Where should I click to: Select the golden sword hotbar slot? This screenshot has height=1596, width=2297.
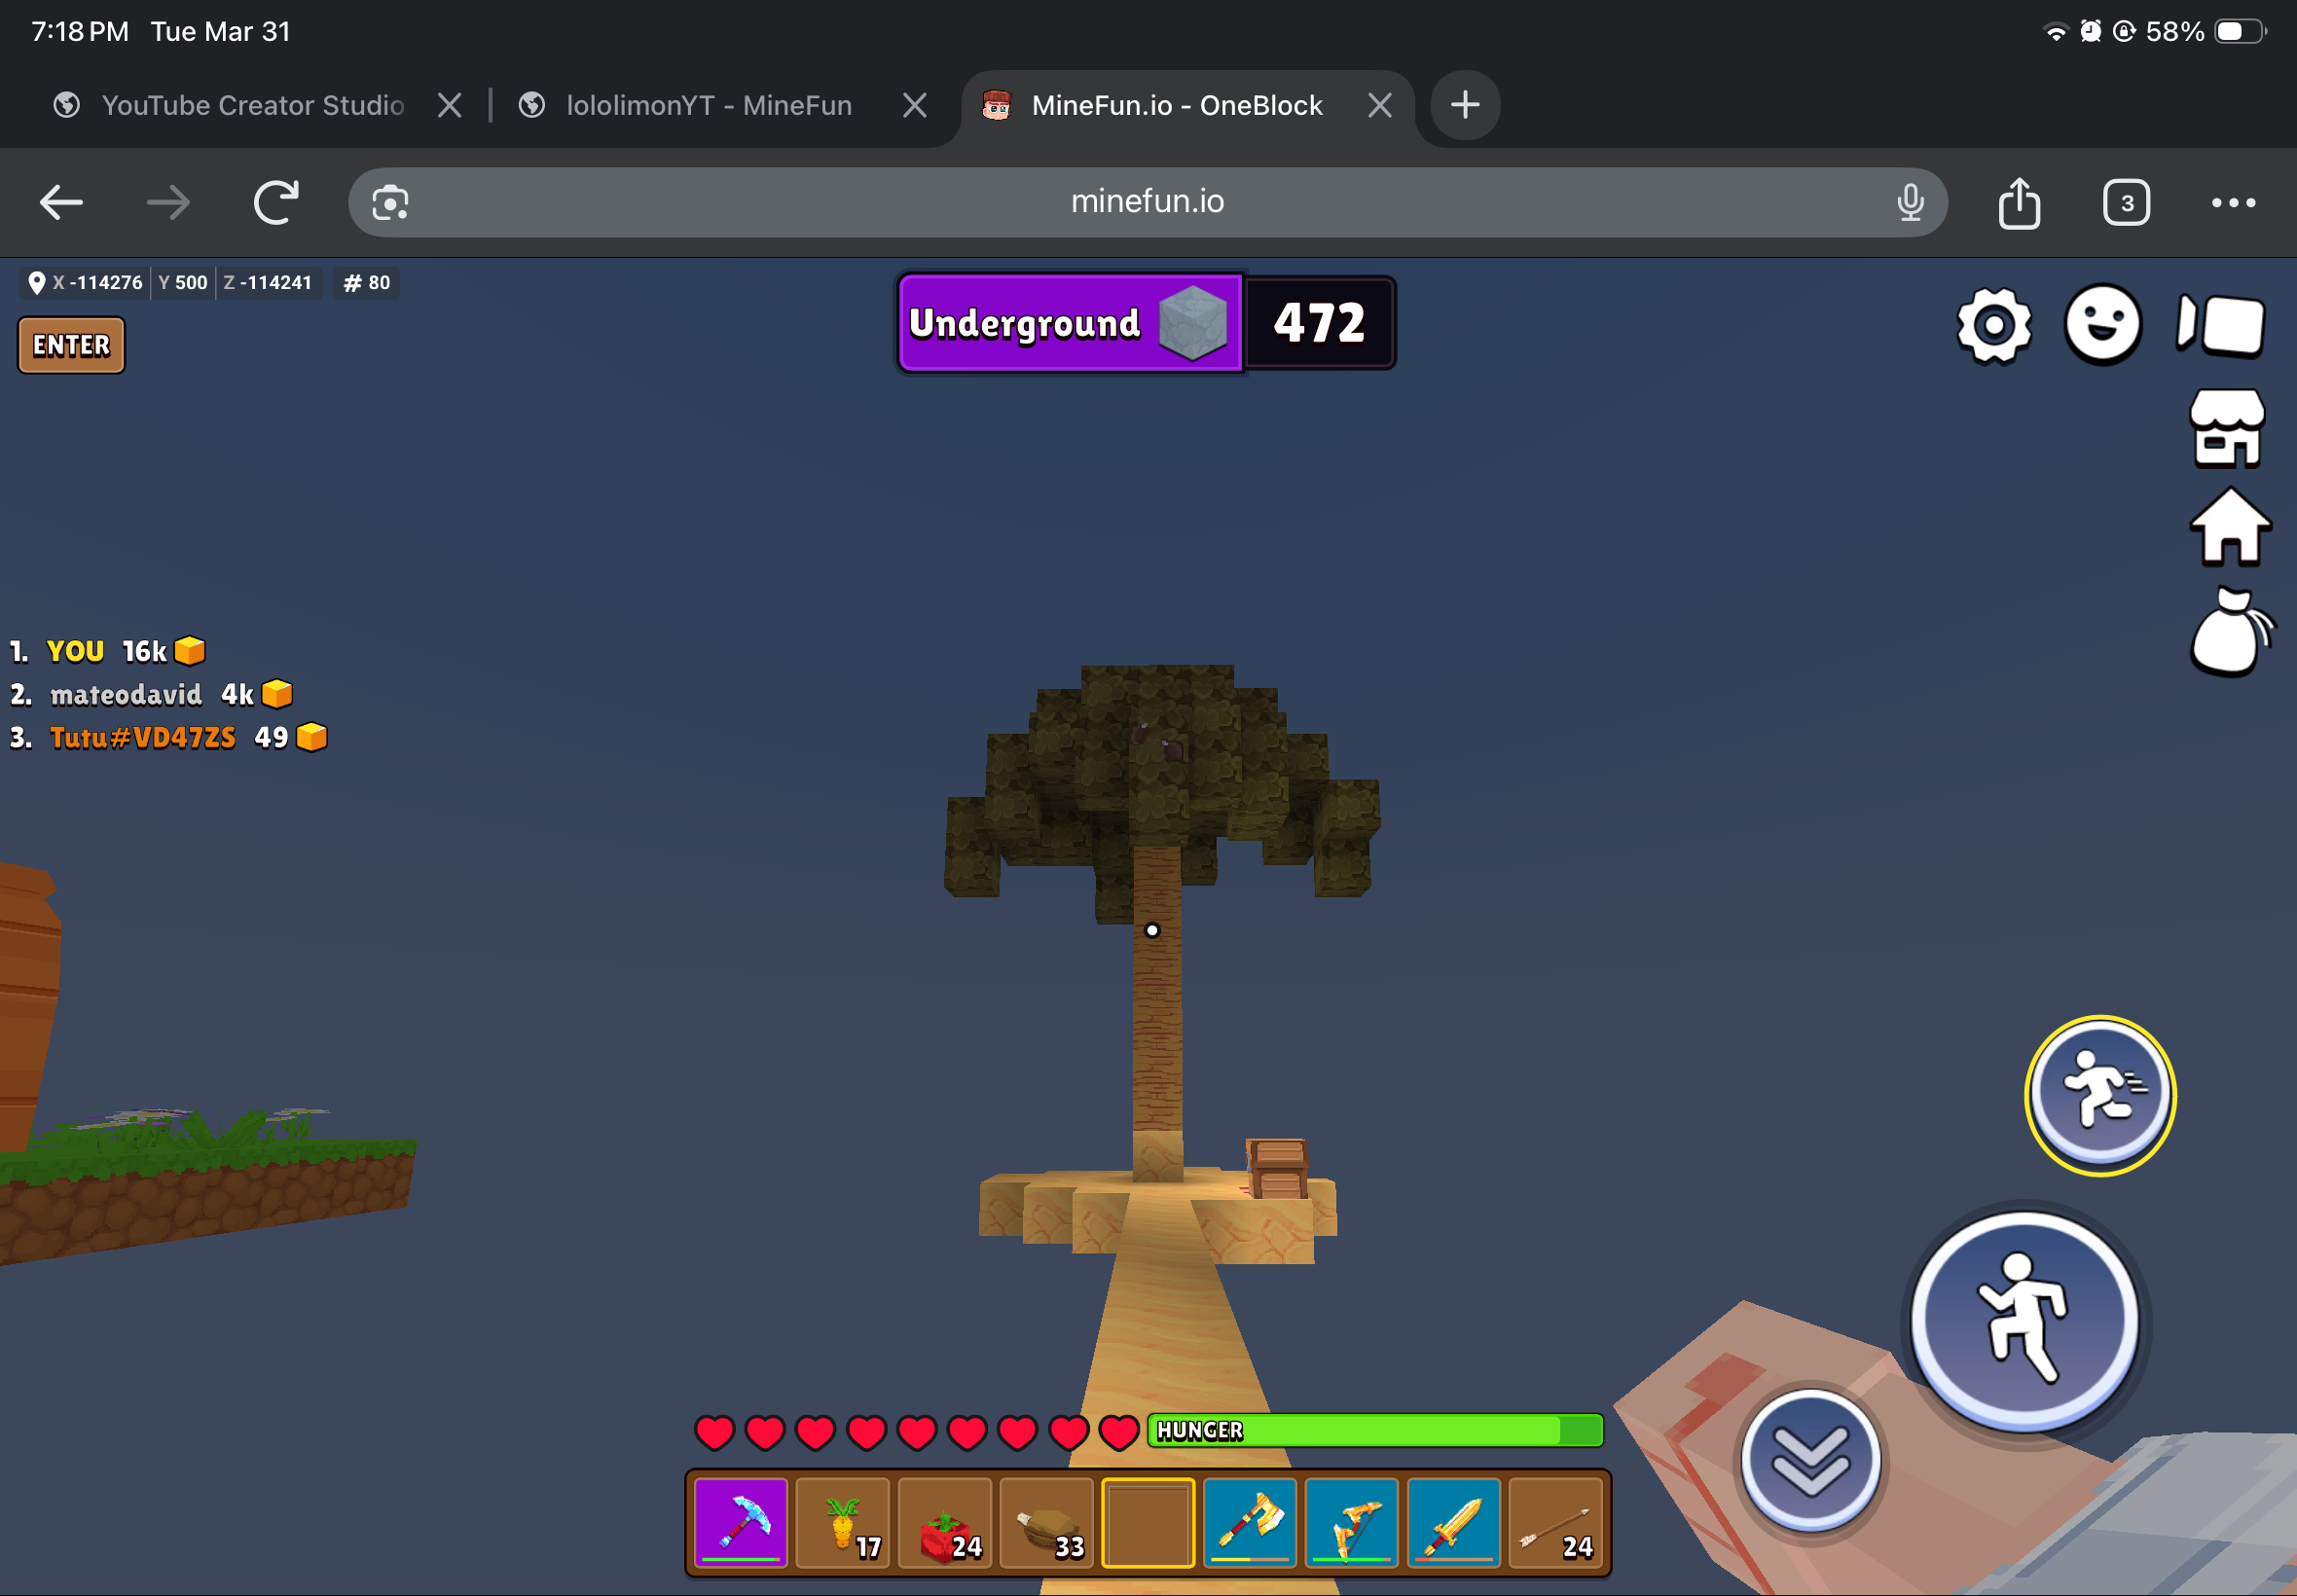tap(1453, 1522)
